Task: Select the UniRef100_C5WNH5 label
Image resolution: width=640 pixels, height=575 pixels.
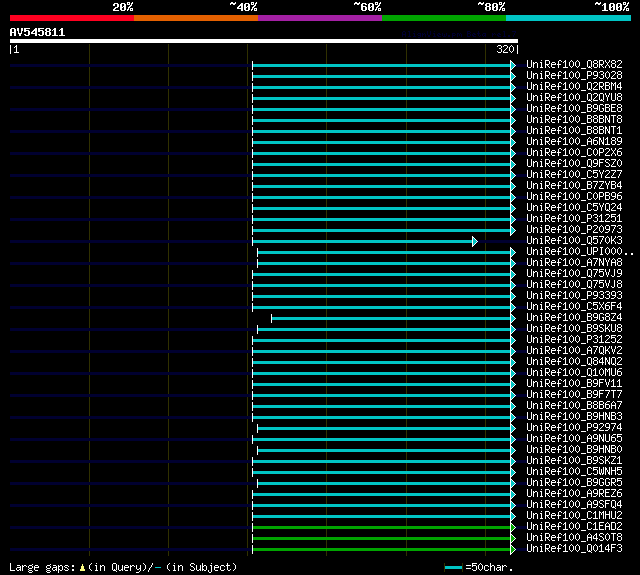Action: coord(574,472)
